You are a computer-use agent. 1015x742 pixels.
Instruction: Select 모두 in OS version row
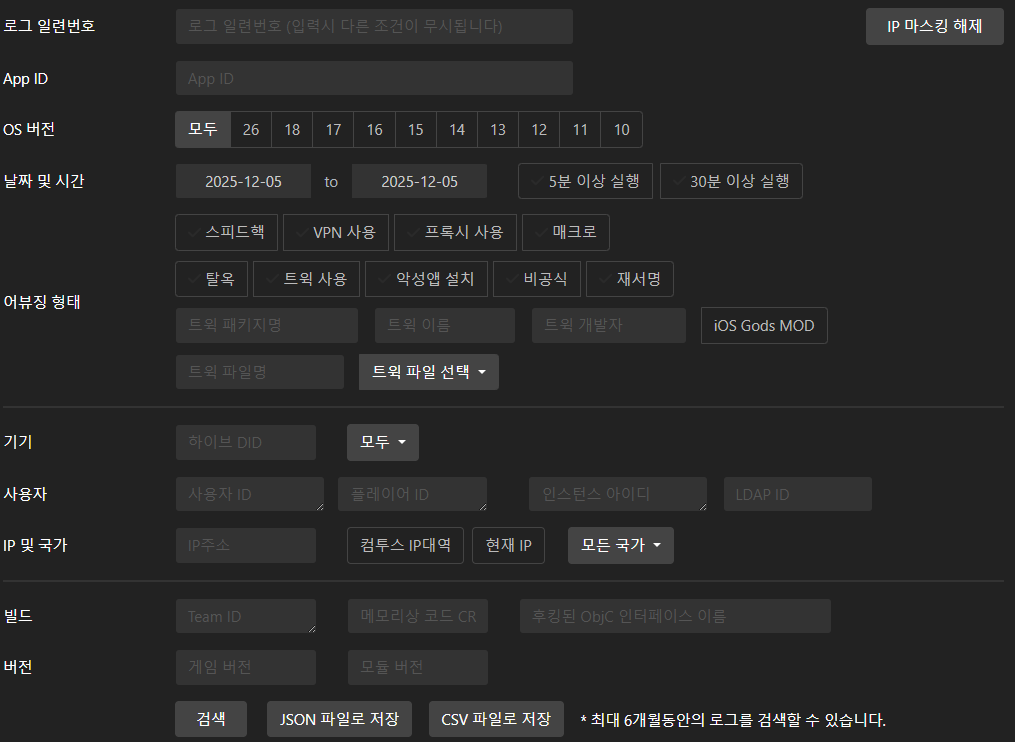203,129
